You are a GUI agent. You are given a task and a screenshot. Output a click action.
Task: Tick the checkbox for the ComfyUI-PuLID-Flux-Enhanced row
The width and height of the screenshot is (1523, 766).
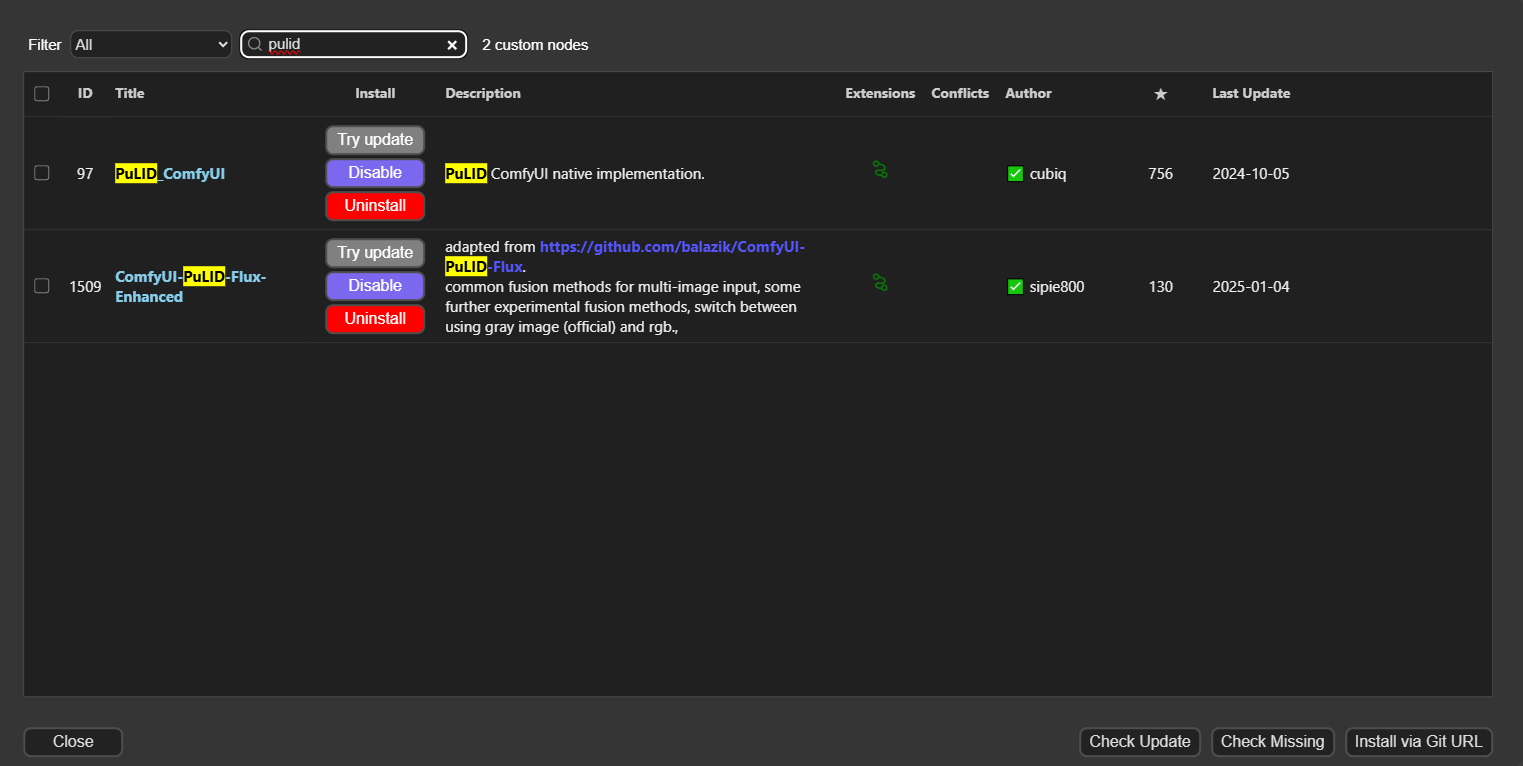coord(42,286)
